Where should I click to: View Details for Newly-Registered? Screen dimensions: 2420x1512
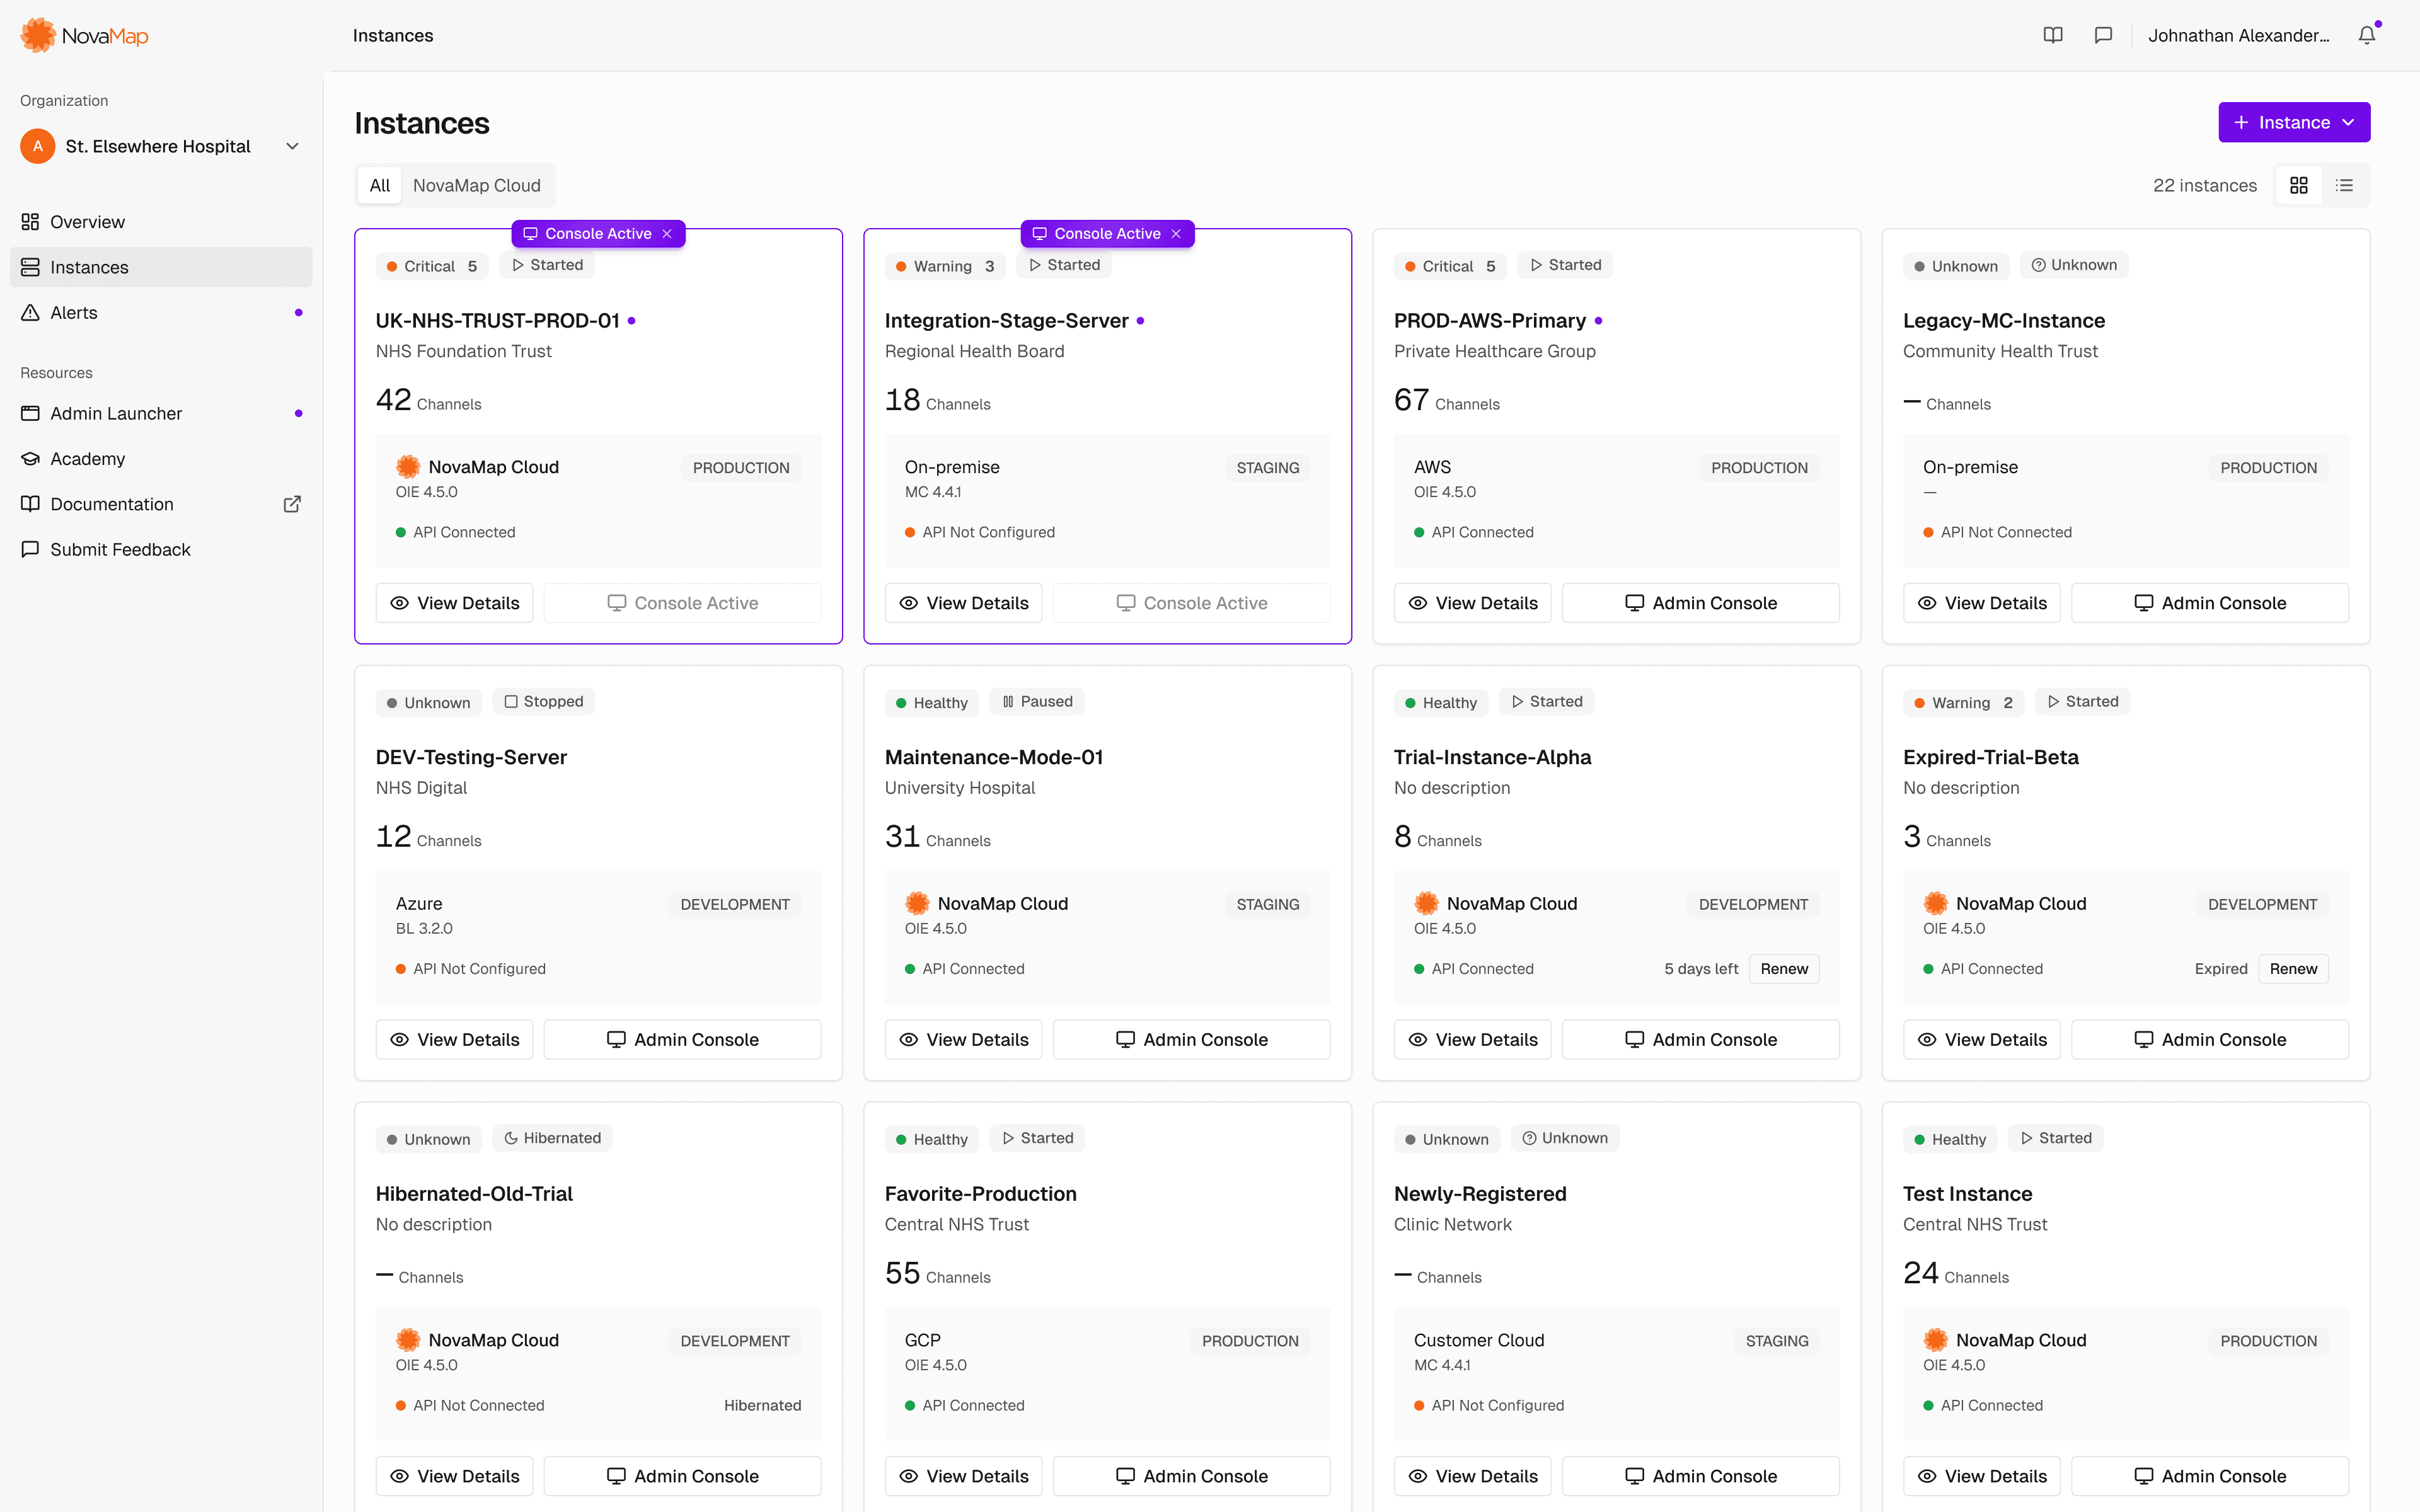coord(1472,1476)
